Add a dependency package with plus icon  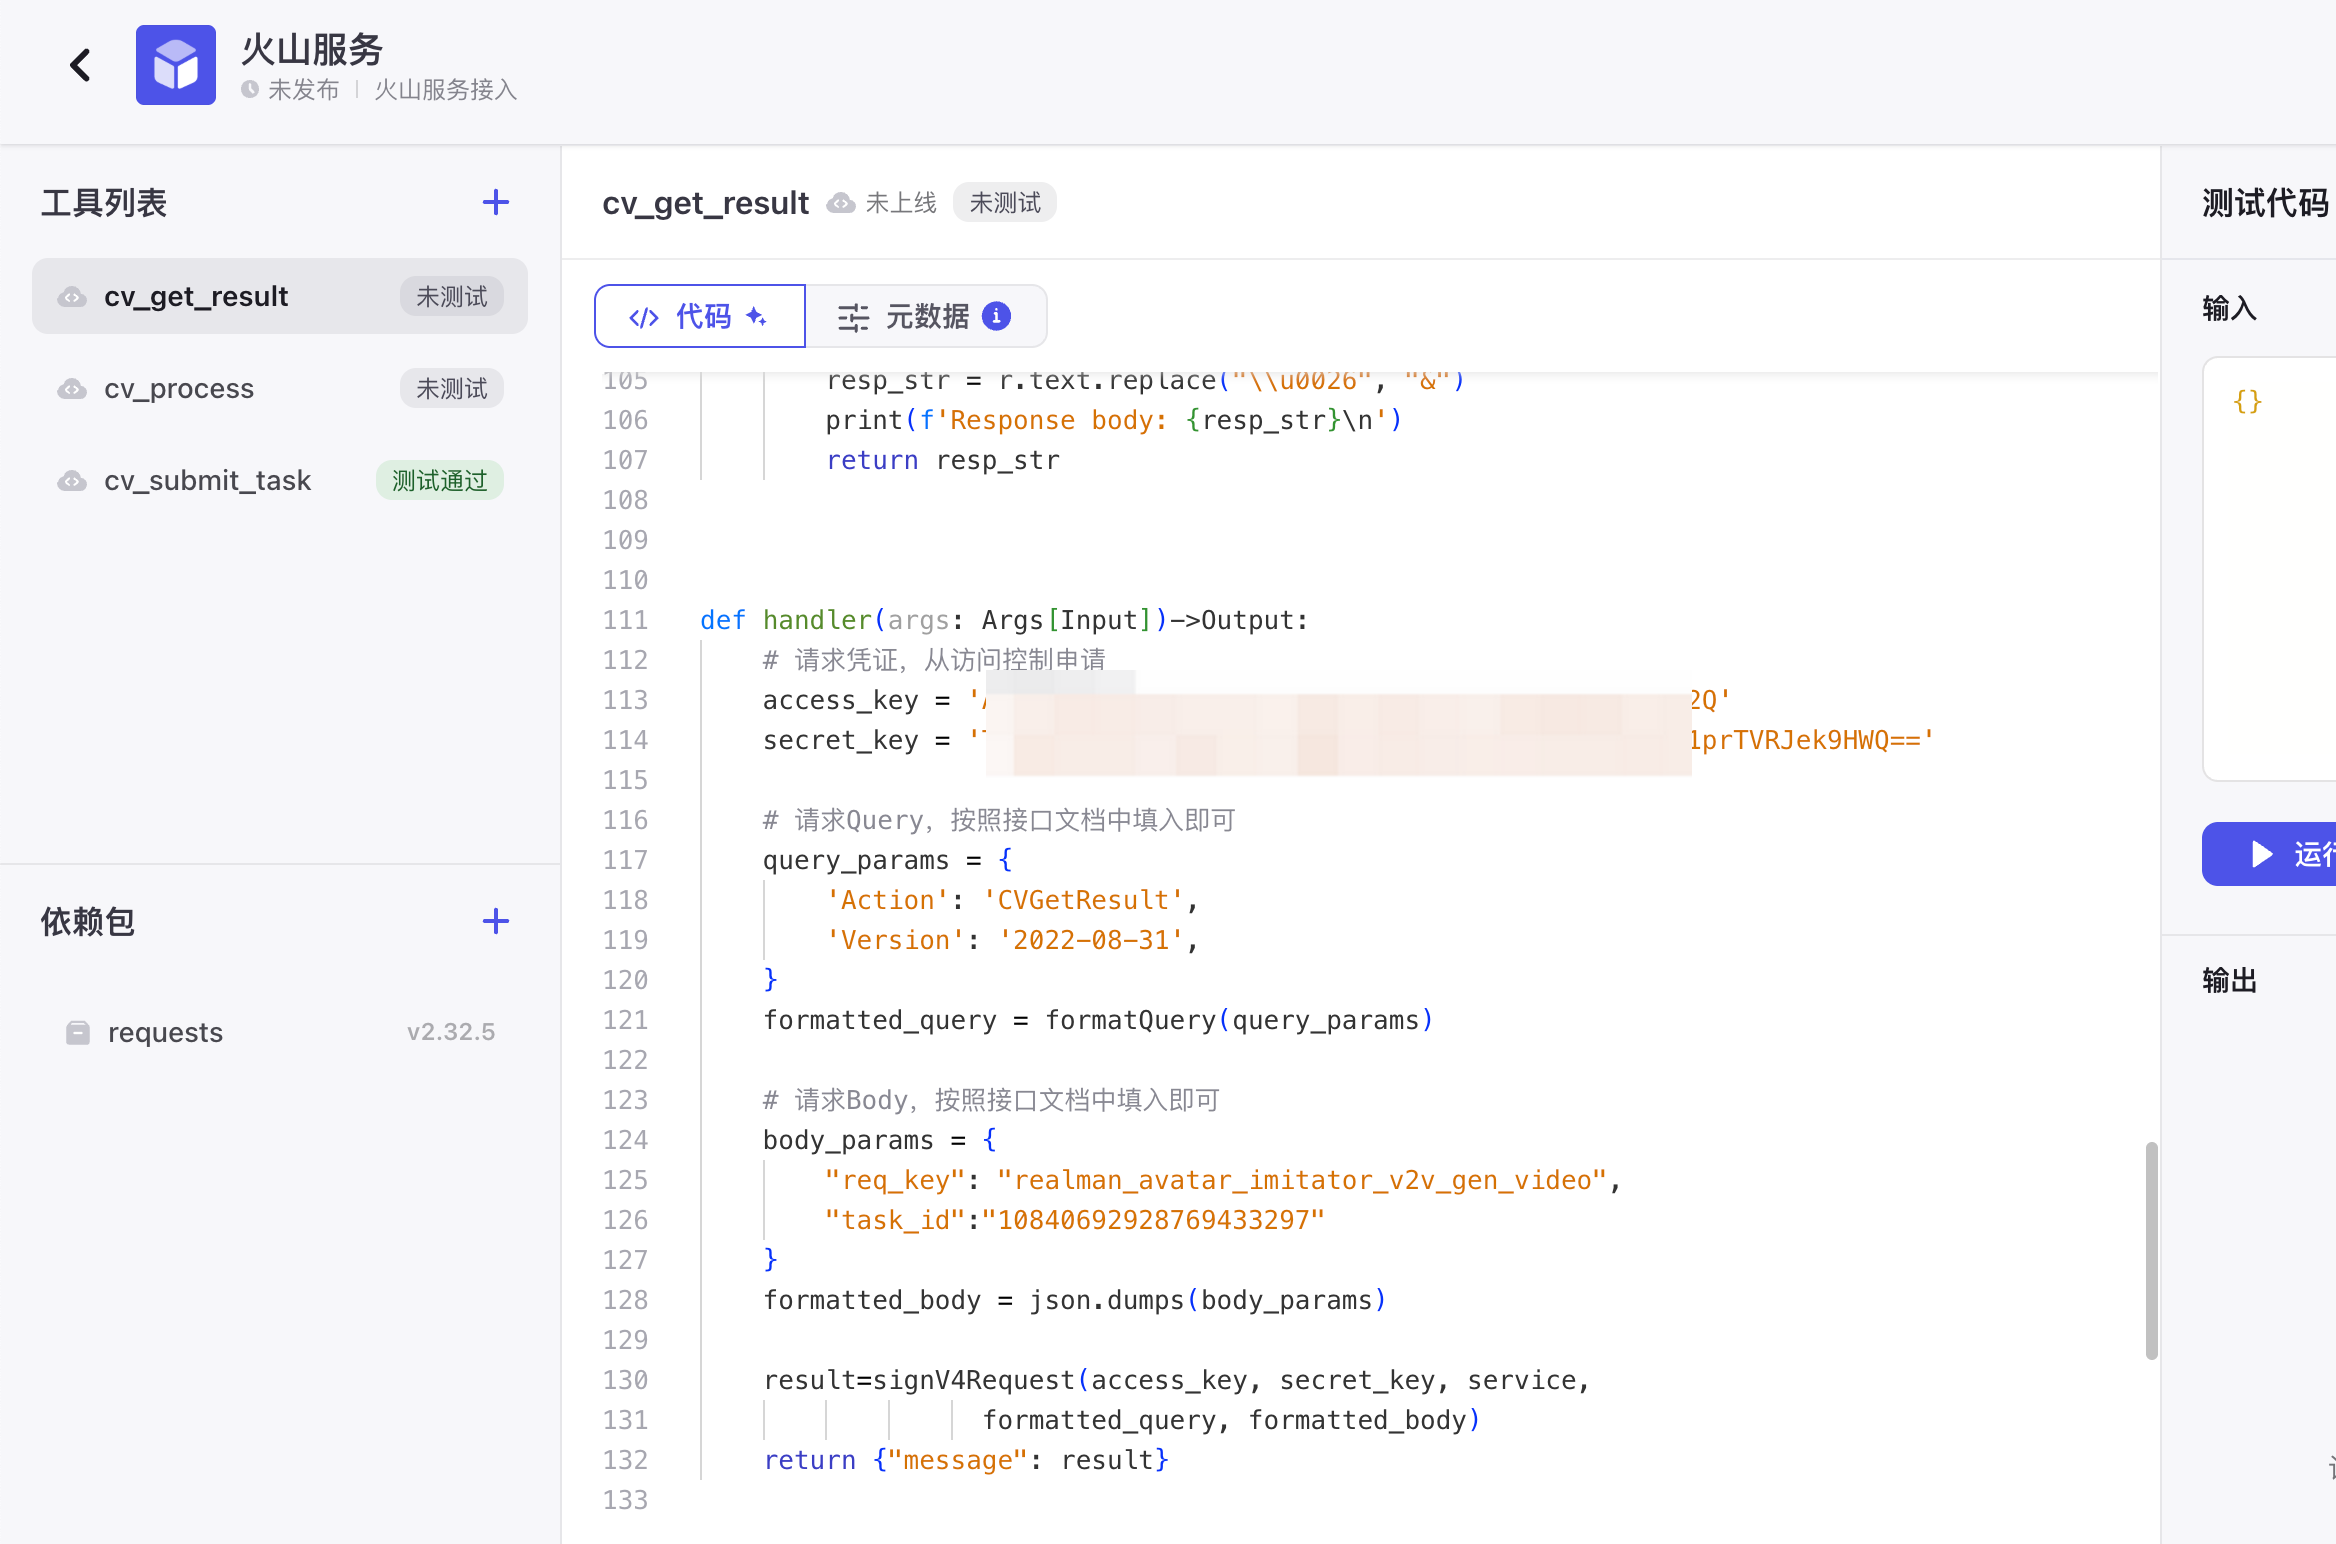coord(495,921)
